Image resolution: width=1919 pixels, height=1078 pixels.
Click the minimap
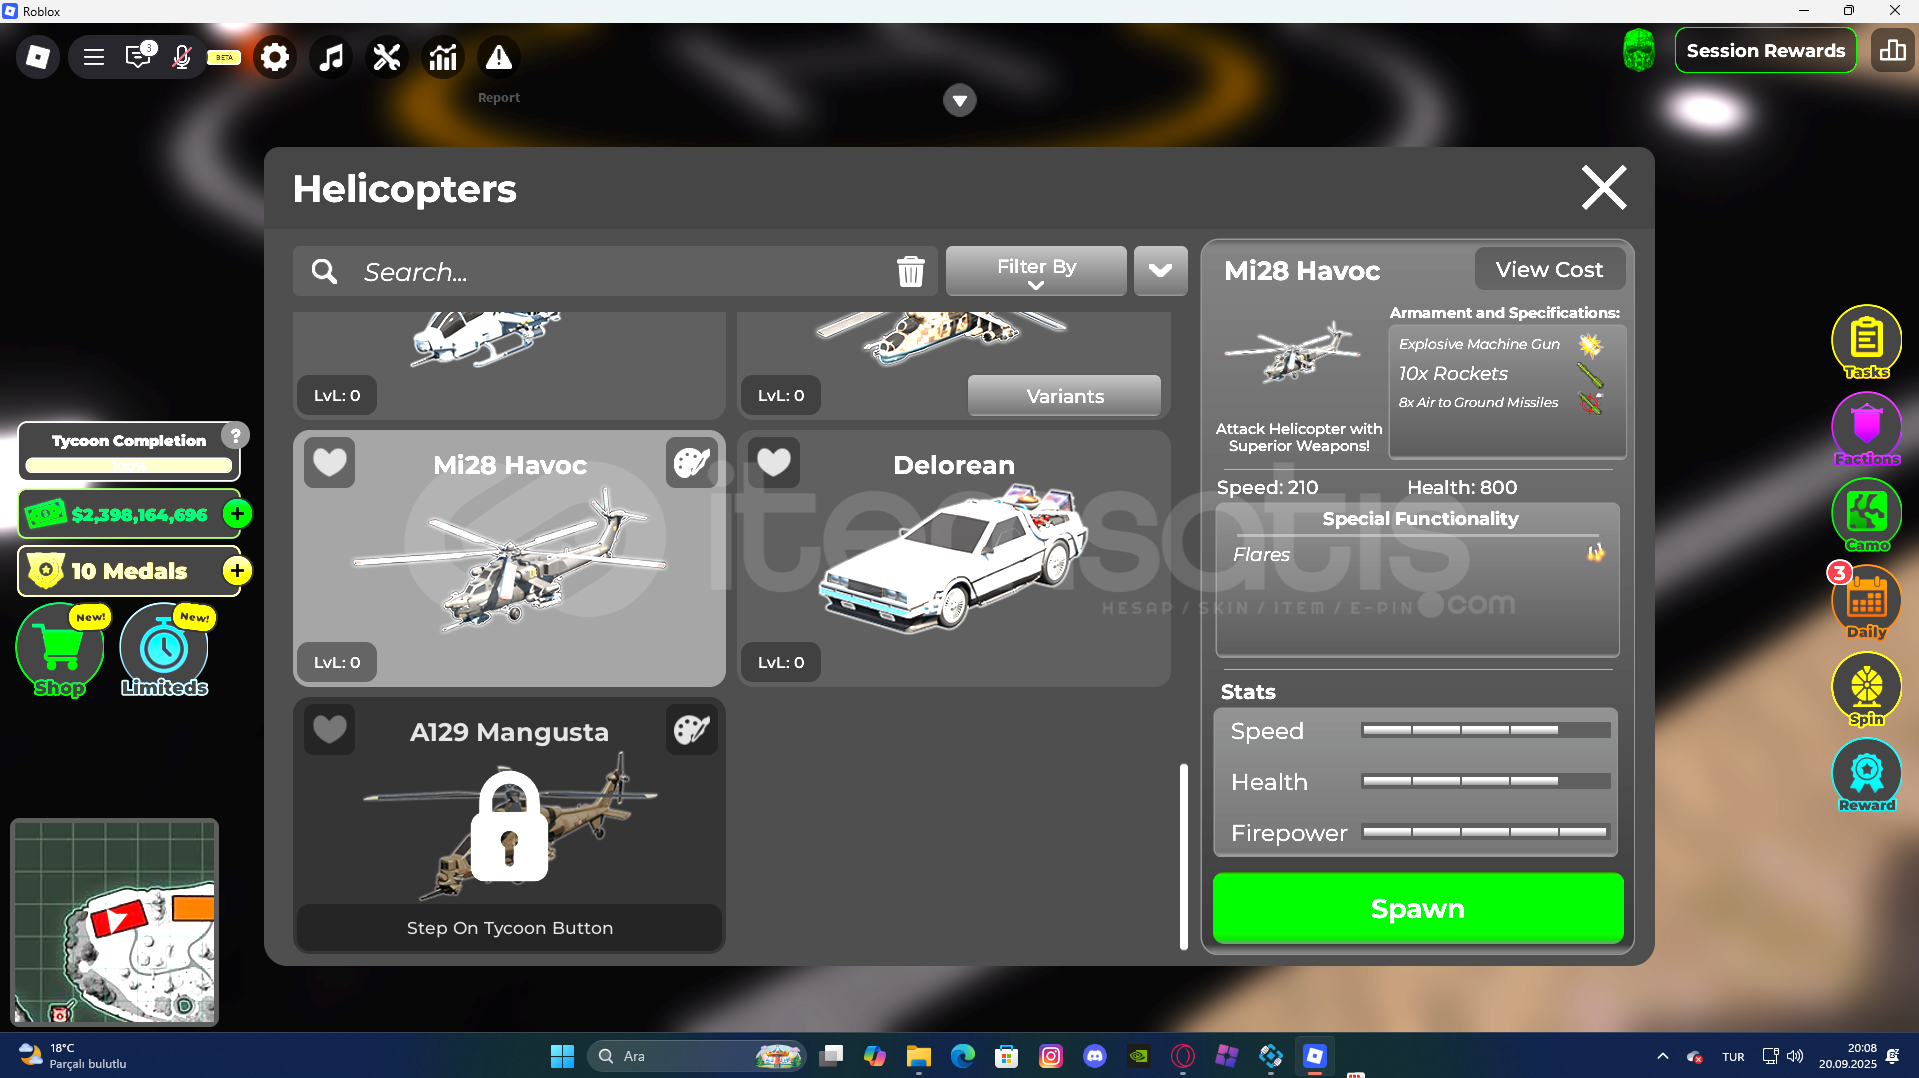(115, 922)
